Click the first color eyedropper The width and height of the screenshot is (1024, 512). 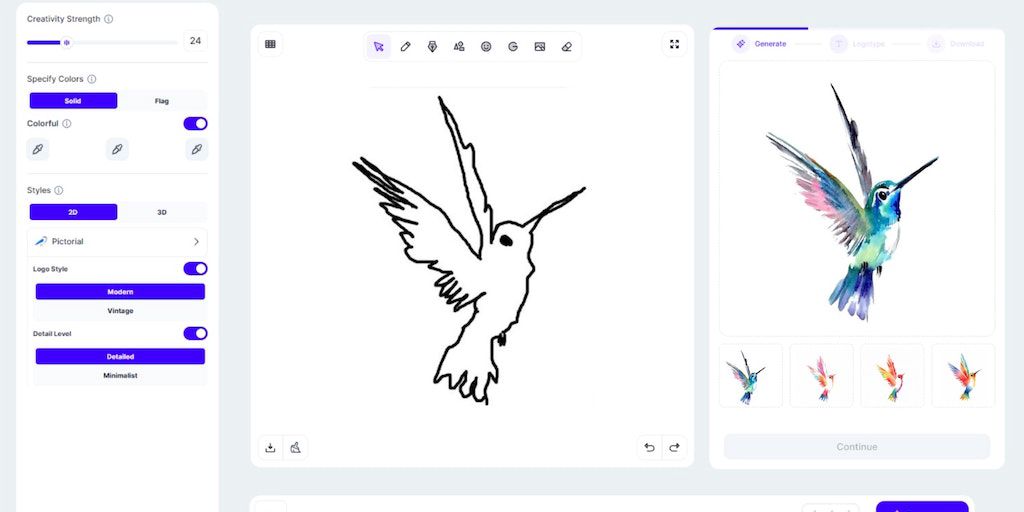click(x=38, y=149)
